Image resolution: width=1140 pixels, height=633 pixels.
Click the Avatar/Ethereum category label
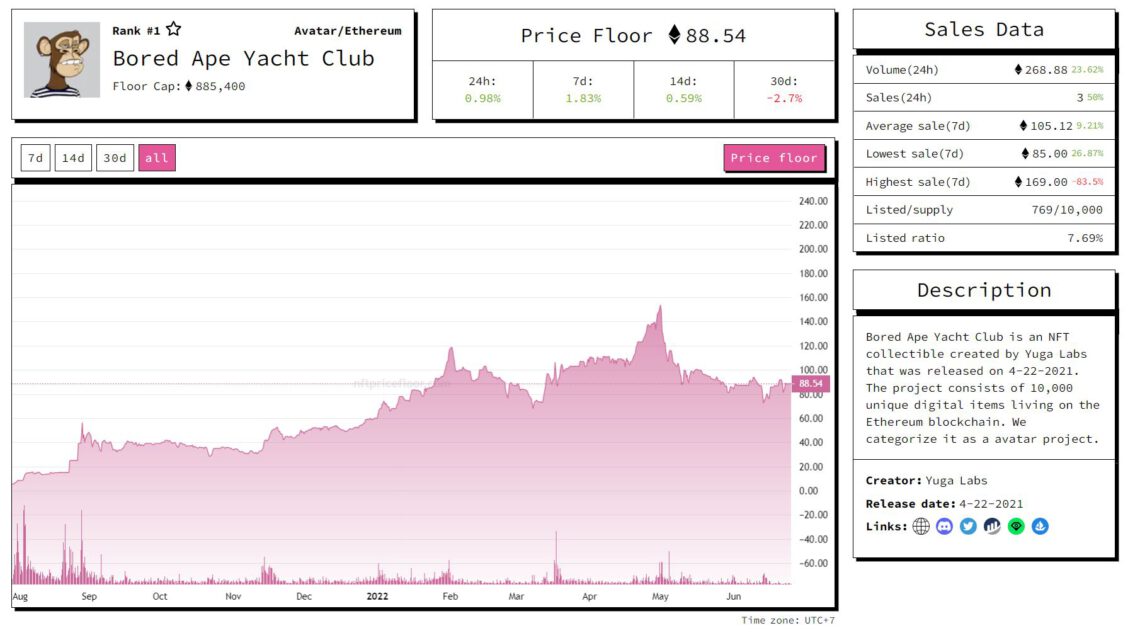347,31
